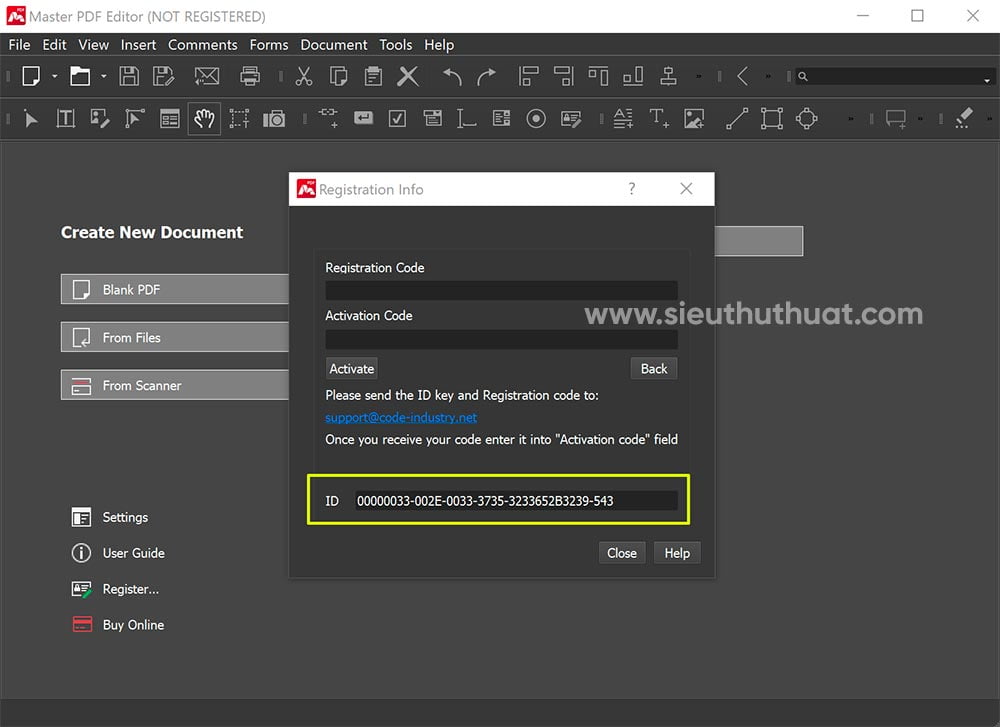The width and height of the screenshot is (1000, 727).
Task: Select the arrow pointer Select tool
Action: point(31,119)
